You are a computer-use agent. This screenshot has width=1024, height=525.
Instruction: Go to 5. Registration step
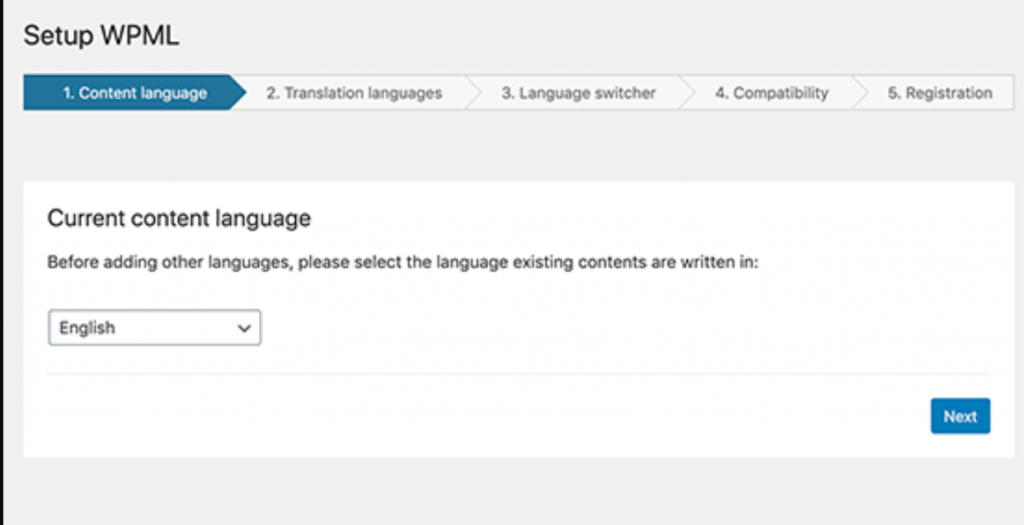click(940, 93)
